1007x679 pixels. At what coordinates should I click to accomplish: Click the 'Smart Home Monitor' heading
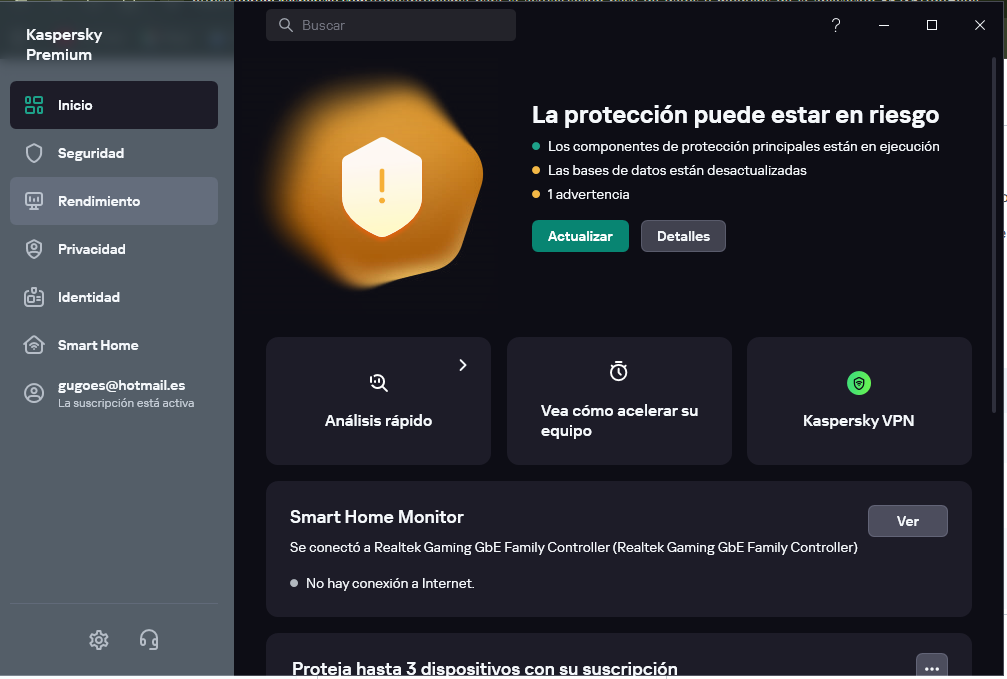pyautogui.click(x=376, y=517)
